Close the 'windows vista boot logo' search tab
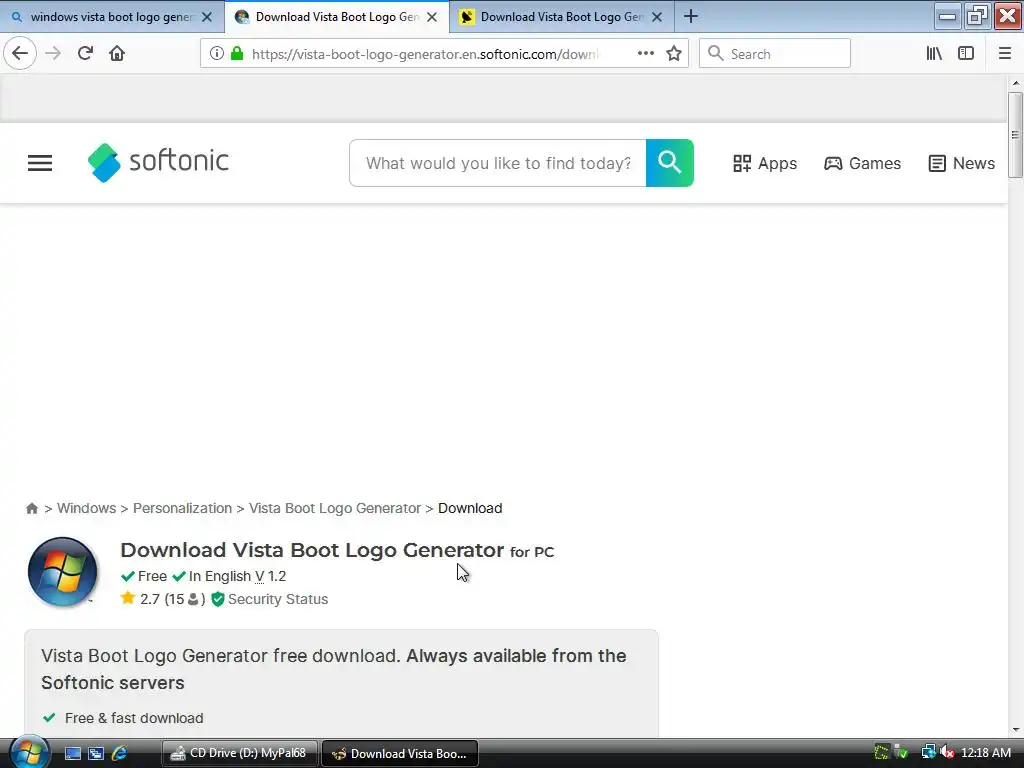This screenshot has width=1024, height=768. (x=207, y=17)
